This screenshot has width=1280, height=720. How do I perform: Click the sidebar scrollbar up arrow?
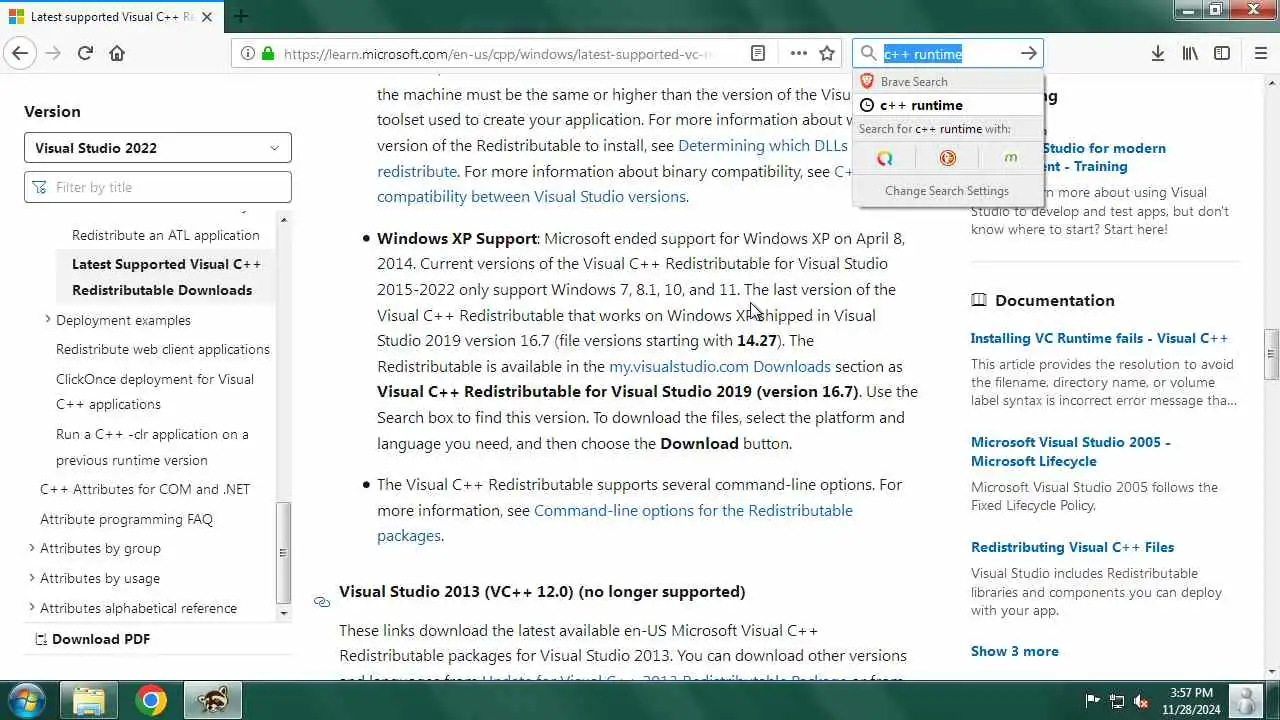[284, 219]
